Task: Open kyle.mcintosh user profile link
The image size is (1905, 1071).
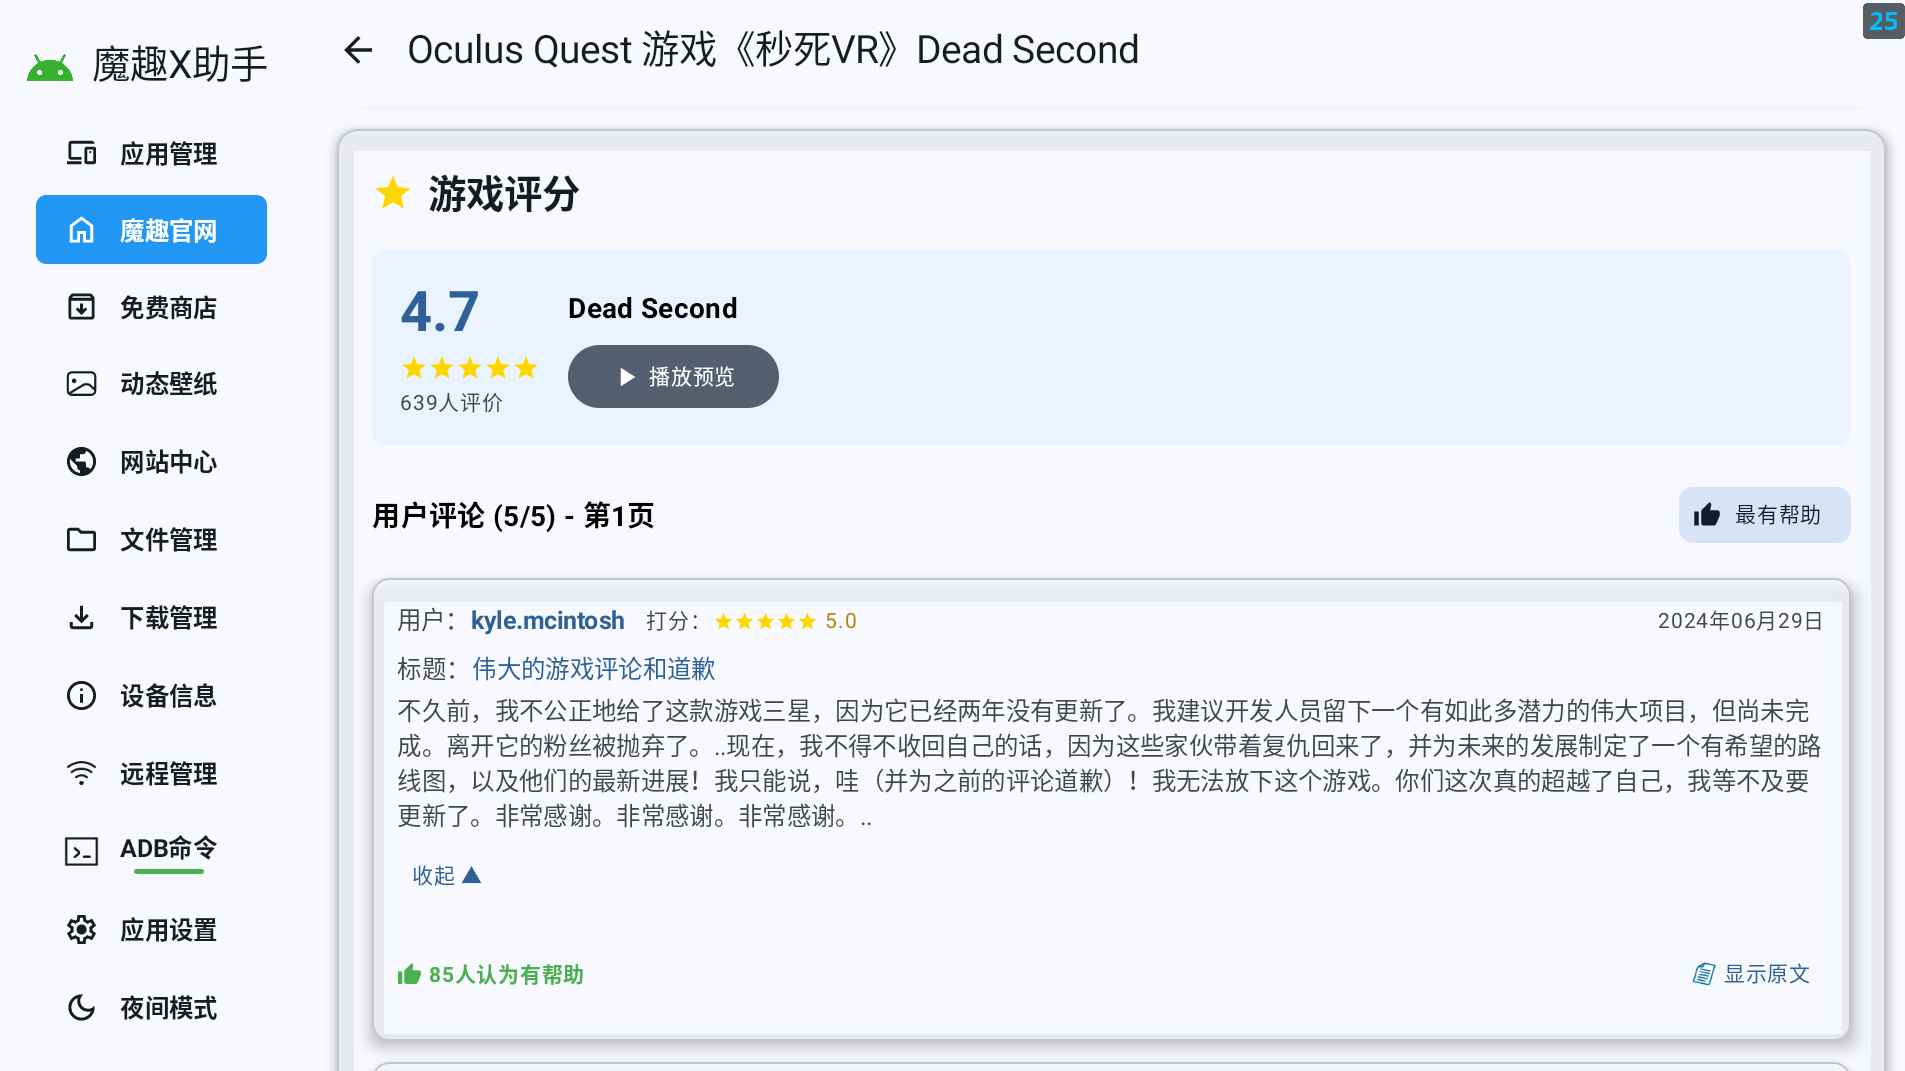Action: tap(547, 621)
